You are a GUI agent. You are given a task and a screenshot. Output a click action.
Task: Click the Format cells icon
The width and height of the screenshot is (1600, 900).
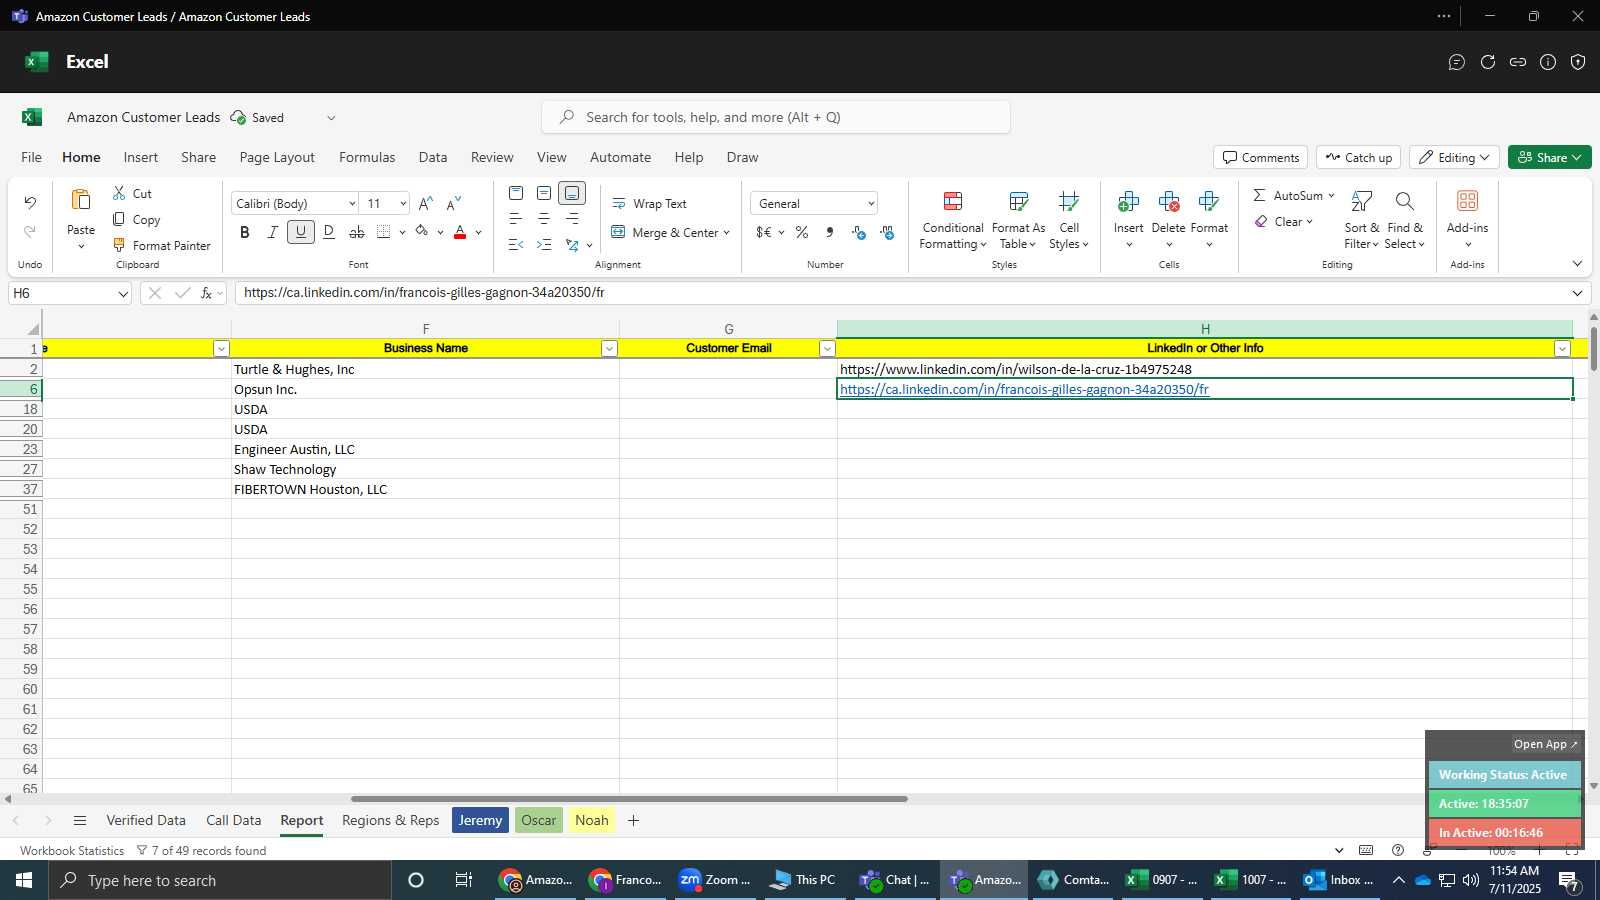[1209, 202]
